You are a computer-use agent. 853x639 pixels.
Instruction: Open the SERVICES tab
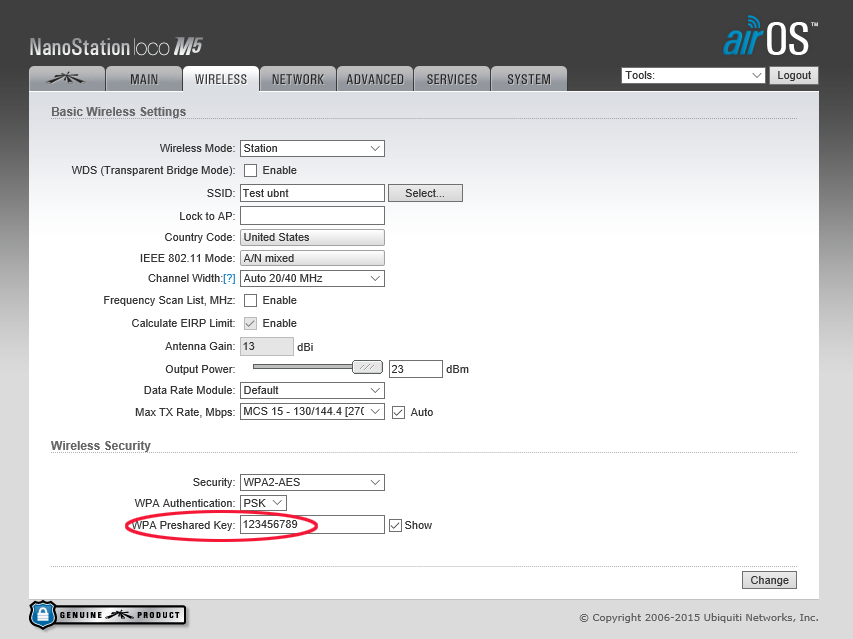coord(452,79)
